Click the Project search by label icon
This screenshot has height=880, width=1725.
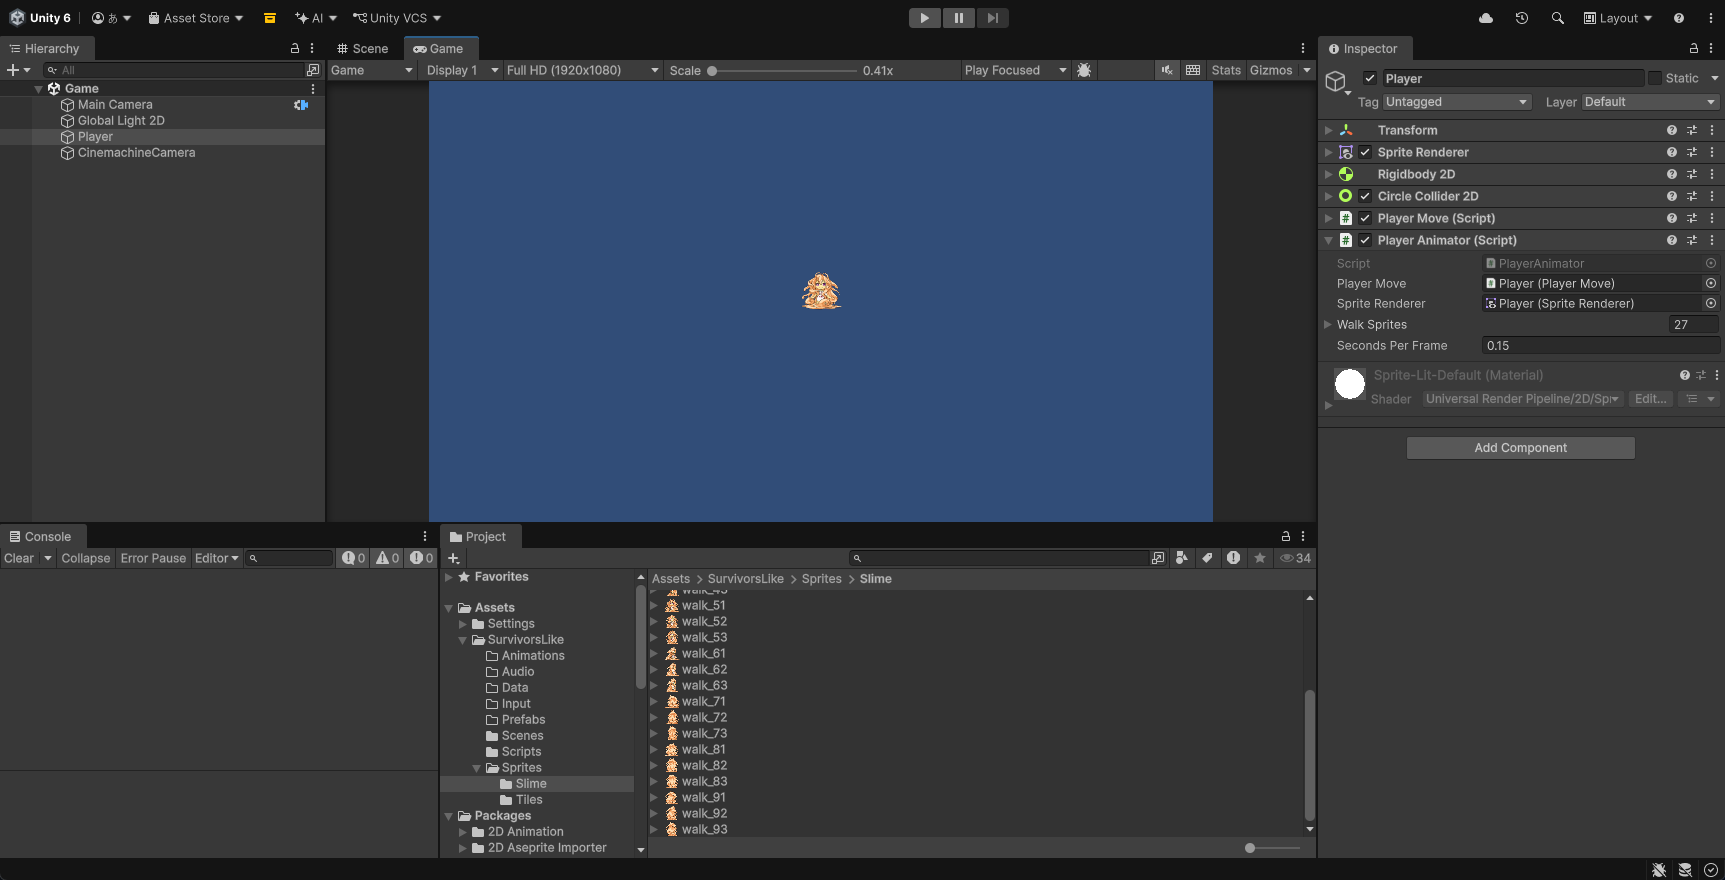[x=1207, y=558]
